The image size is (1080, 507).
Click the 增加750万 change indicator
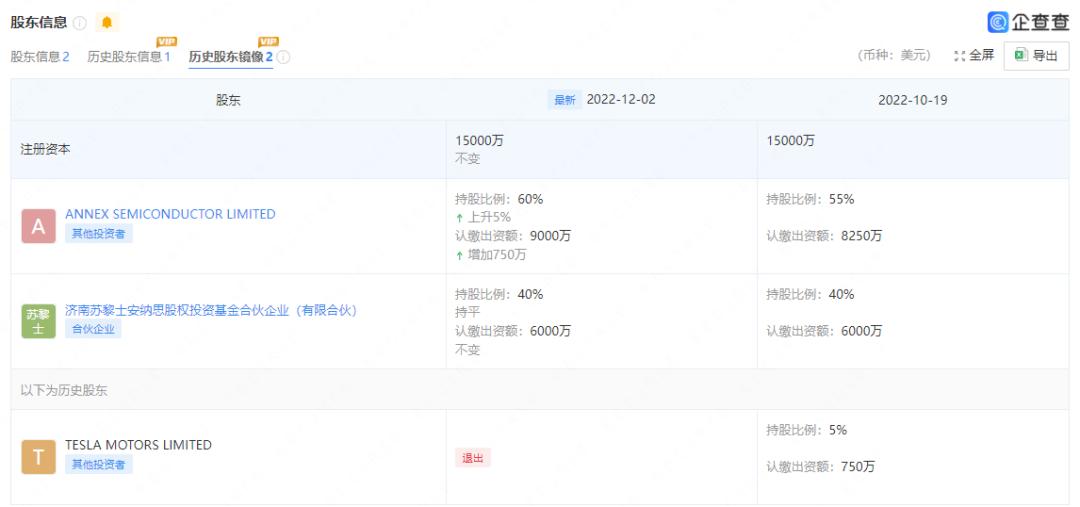tap(491, 255)
